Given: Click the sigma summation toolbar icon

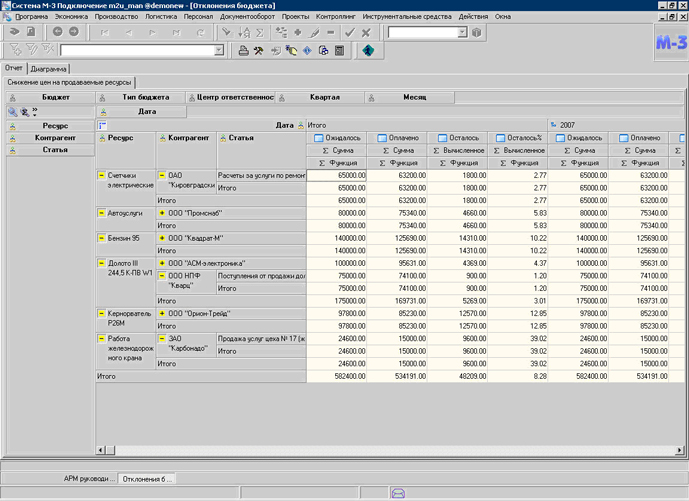Looking at the screenshot, I should [x=260, y=33].
